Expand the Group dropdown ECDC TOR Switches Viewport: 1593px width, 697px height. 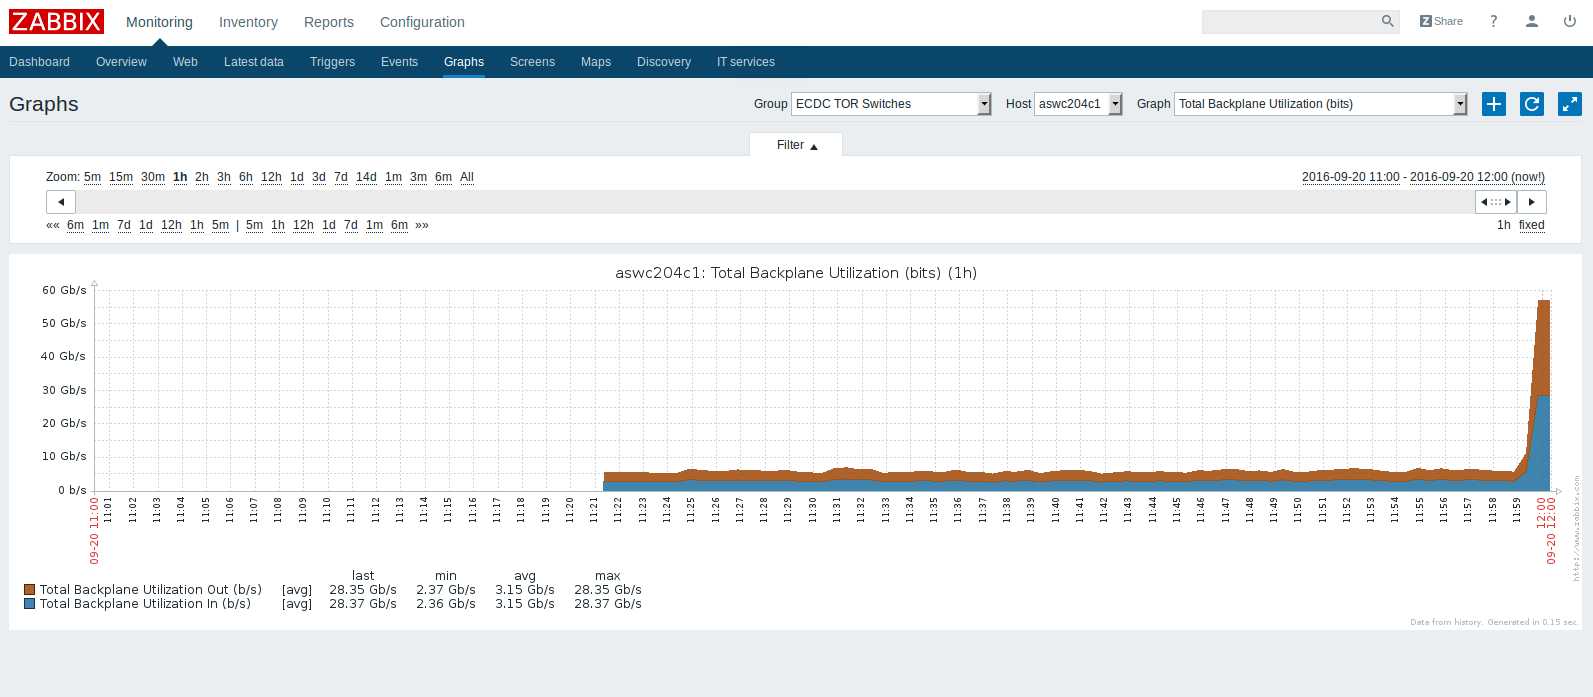coord(890,104)
